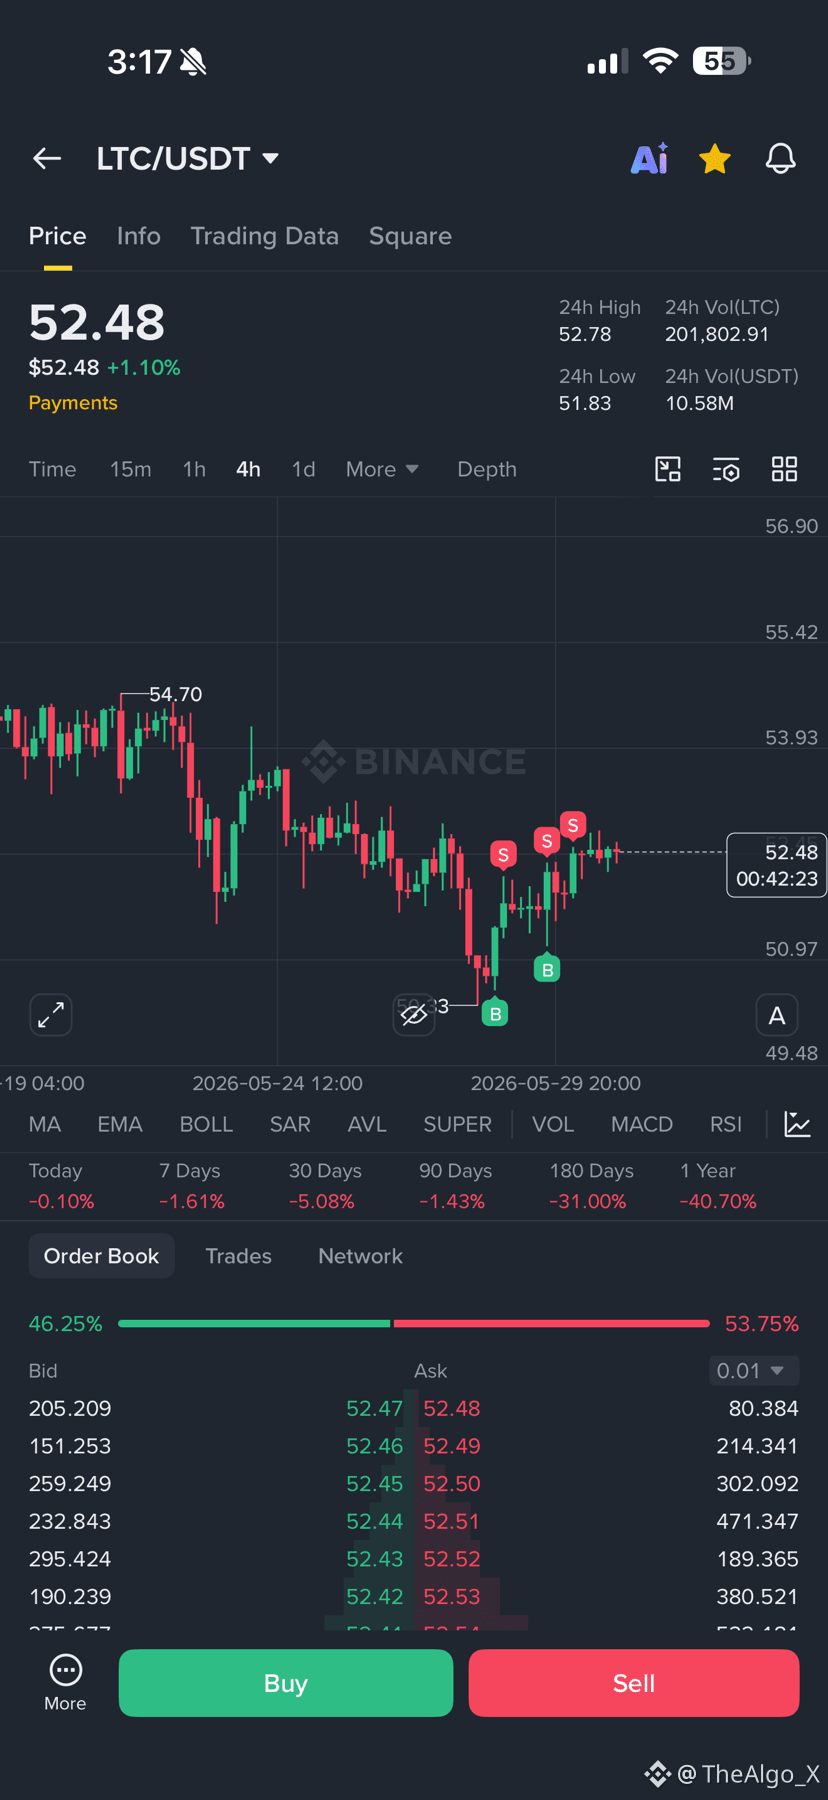Screen dimensions: 828x1800
Task: Tap the 24h High value 52.78
Action: 585,334
